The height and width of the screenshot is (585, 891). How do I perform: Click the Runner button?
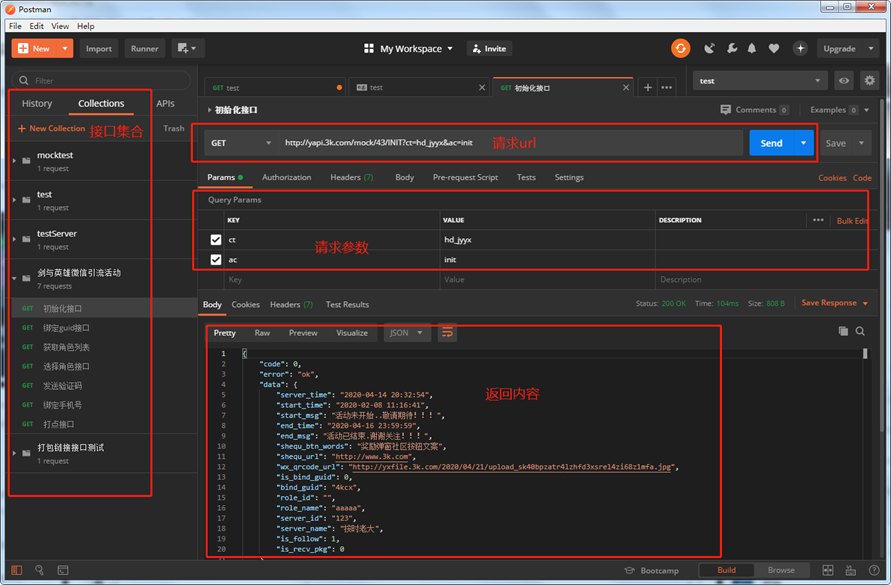click(144, 48)
